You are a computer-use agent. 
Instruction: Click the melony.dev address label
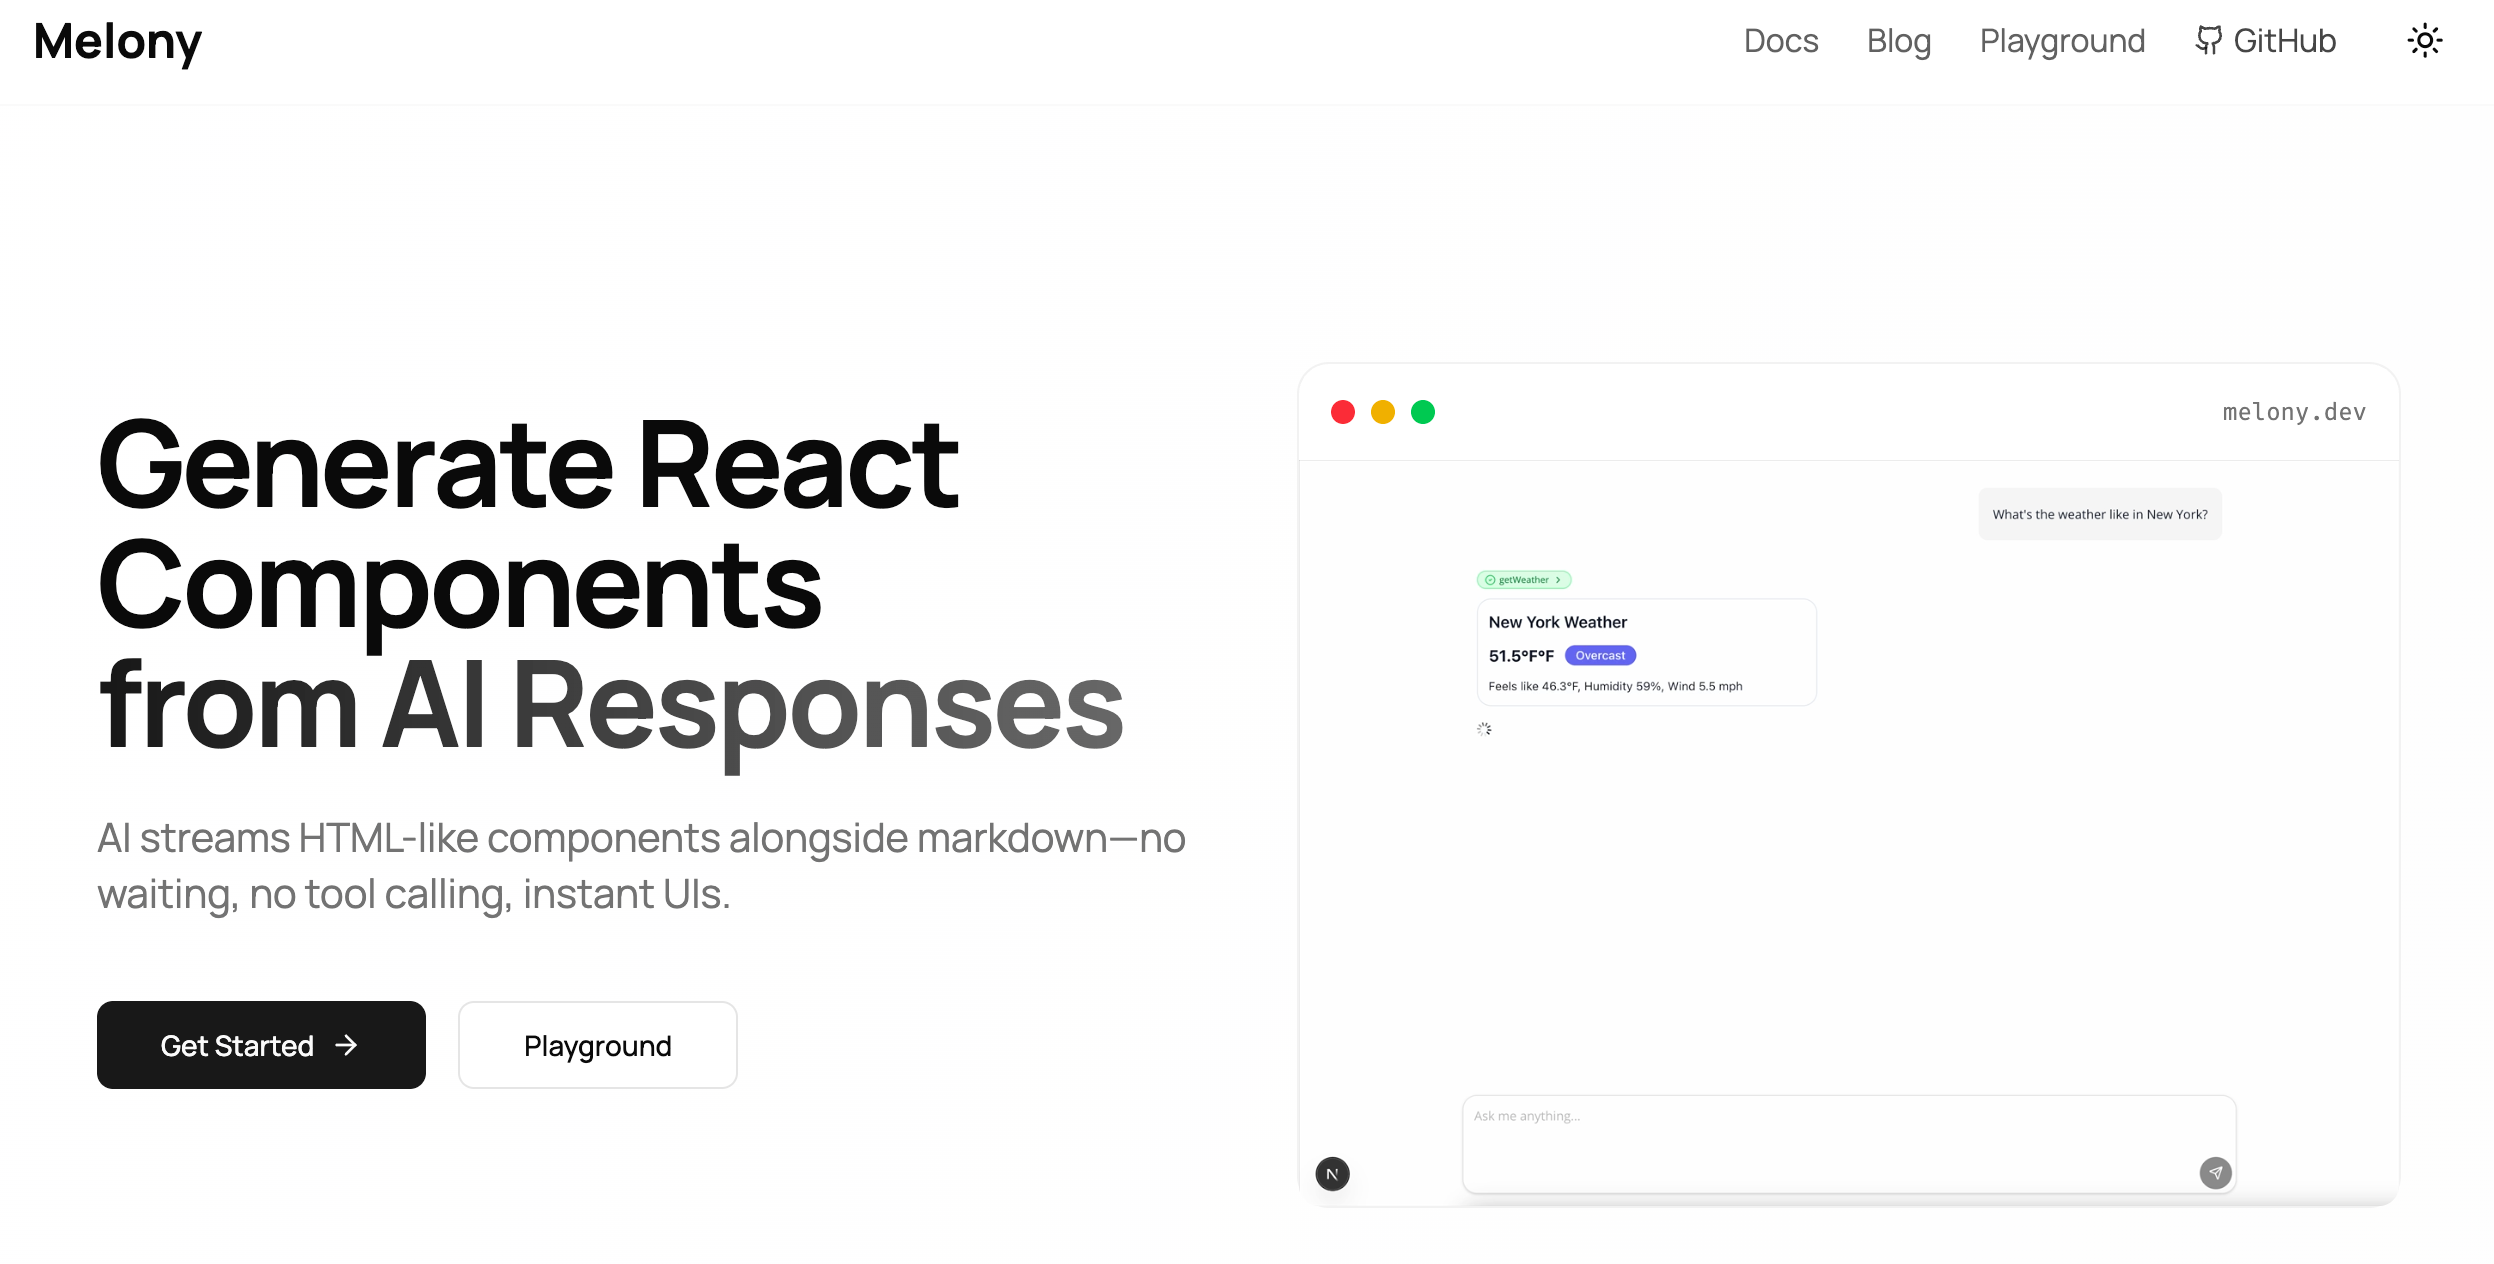pyautogui.click(x=2293, y=412)
